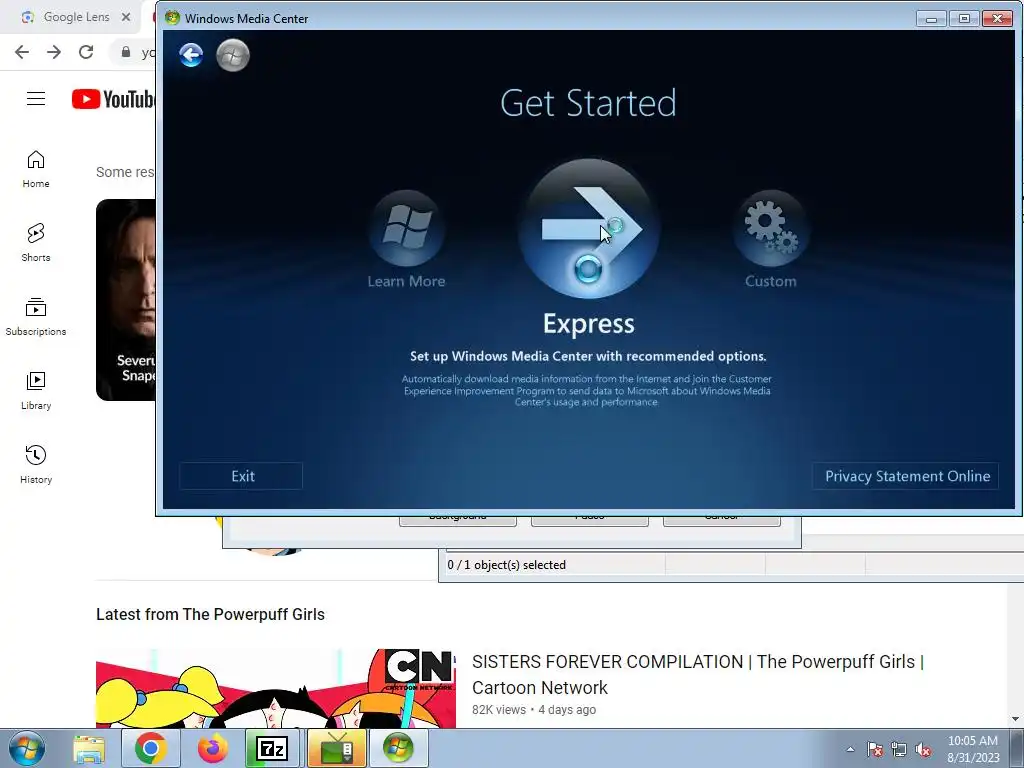This screenshot has width=1024, height=768.
Task: Click the 82K views text
Action: tap(499, 710)
